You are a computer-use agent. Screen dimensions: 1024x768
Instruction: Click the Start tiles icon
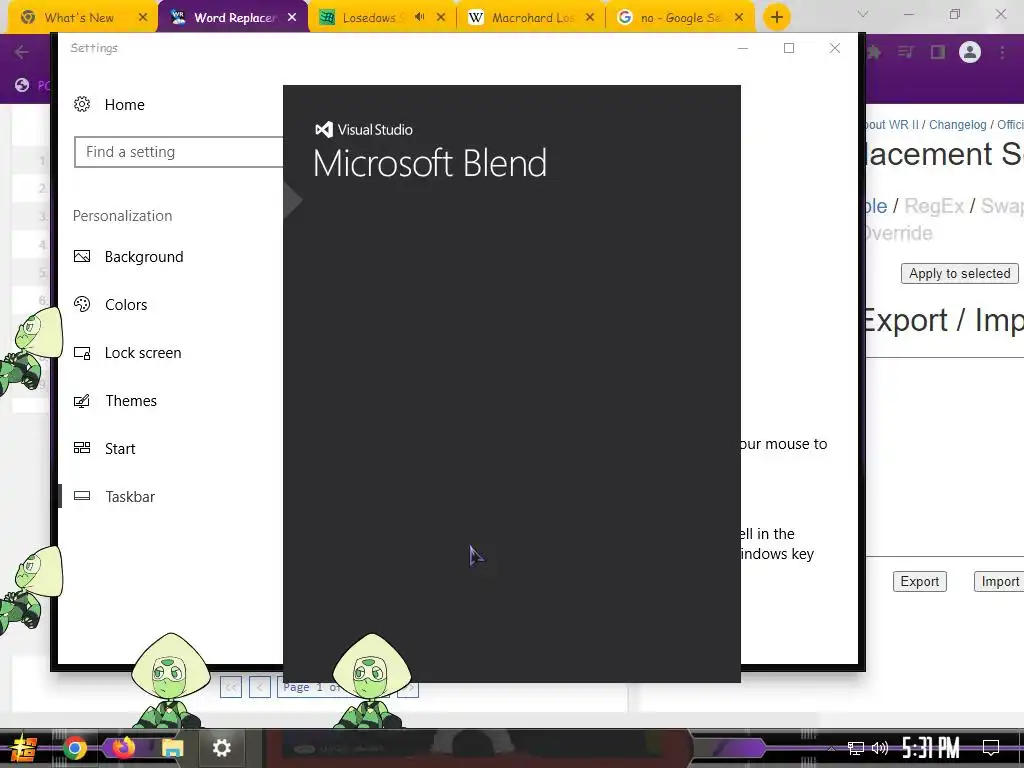pos(82,448)
